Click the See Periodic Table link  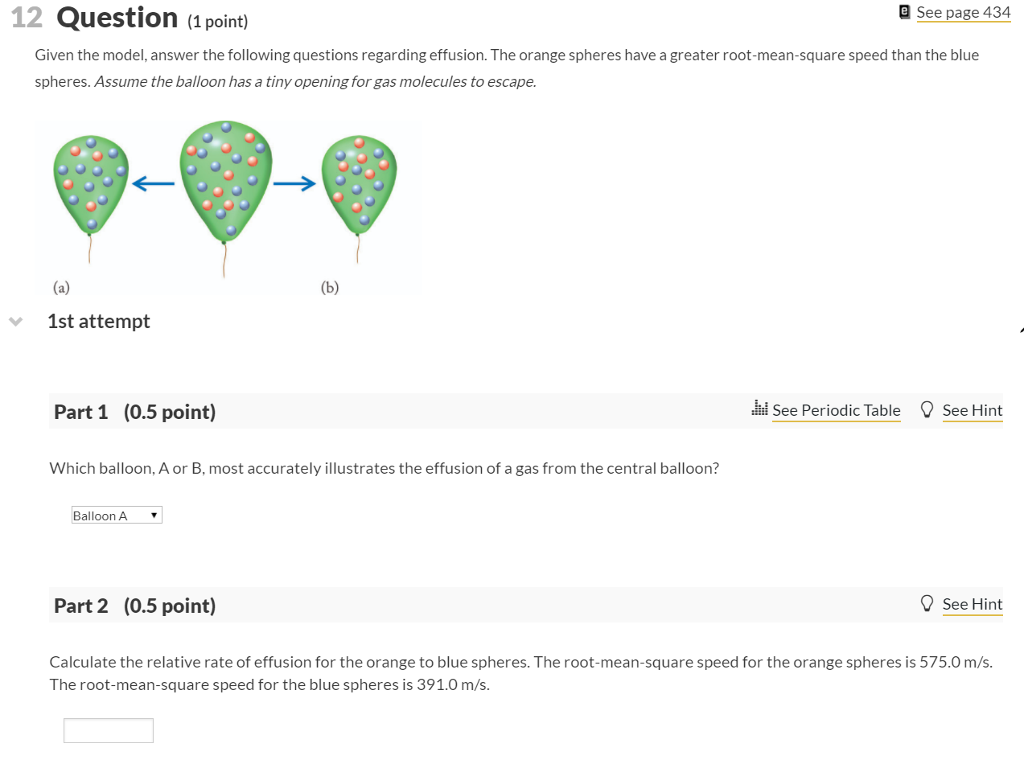click(x=837, y=410)
